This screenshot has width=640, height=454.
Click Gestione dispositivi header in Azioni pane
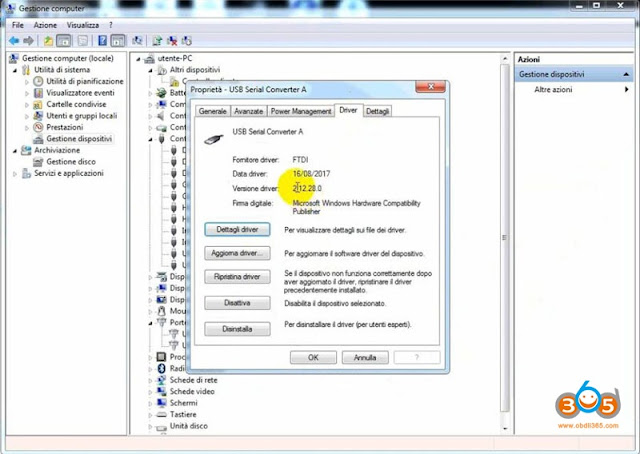tap(574, 74)
